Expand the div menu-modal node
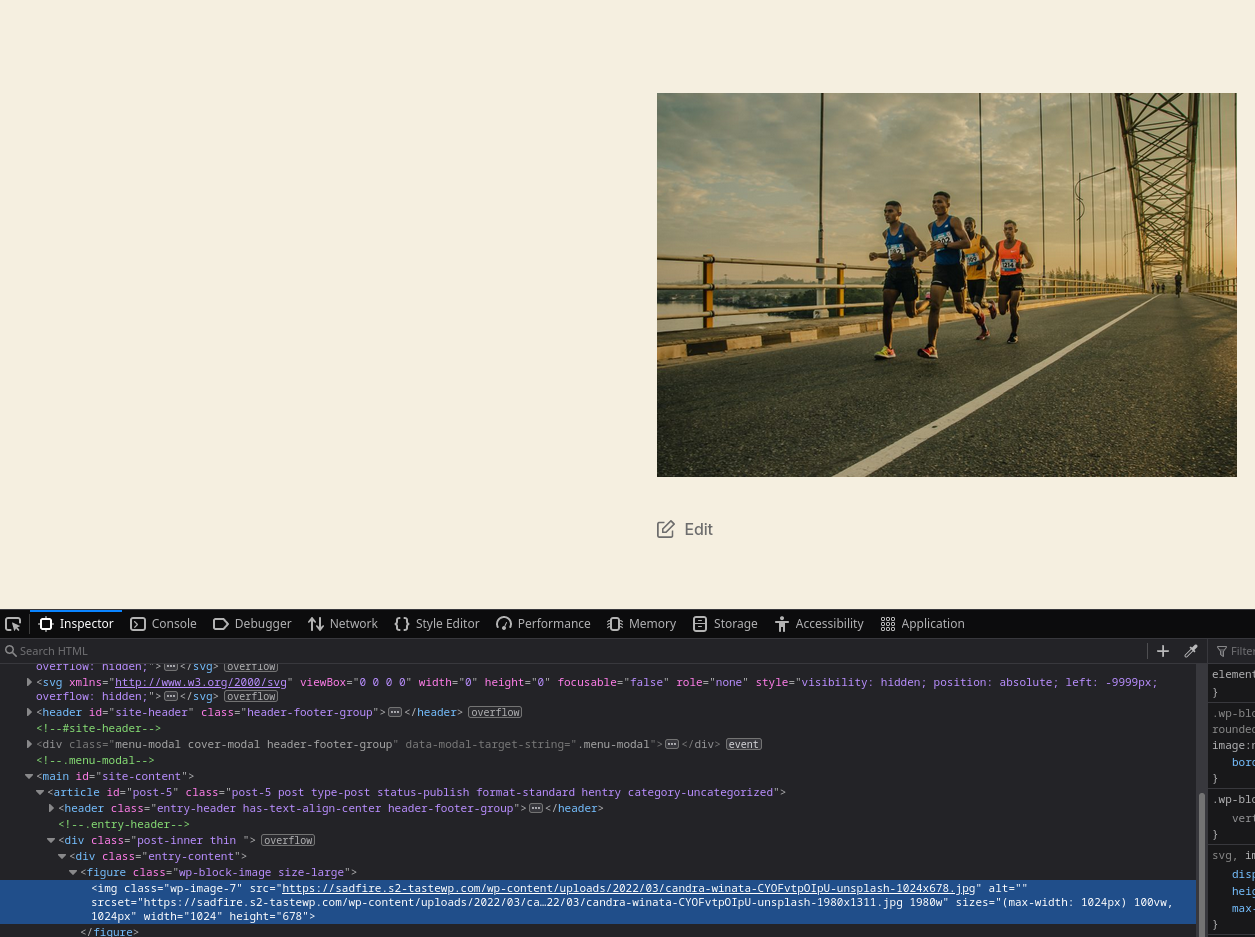1255x937 pixels. (x=29, y=744)
